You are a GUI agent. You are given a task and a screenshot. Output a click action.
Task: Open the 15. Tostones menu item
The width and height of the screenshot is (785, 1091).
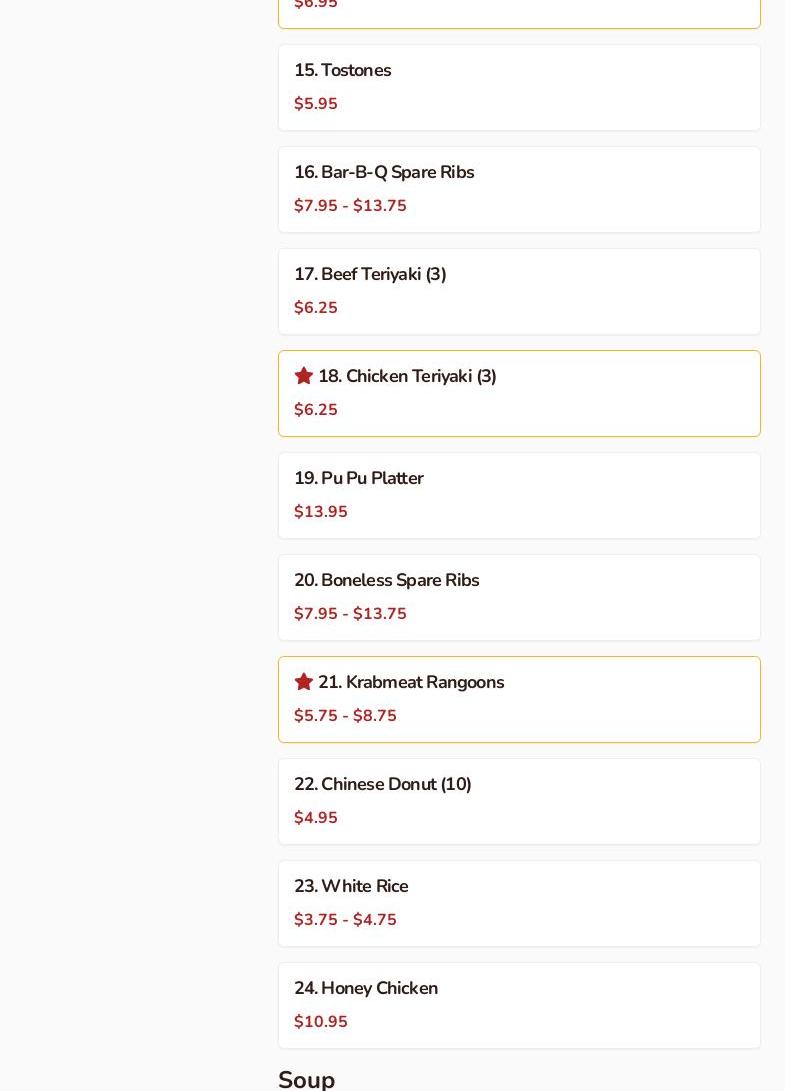(x=343, y=71)
